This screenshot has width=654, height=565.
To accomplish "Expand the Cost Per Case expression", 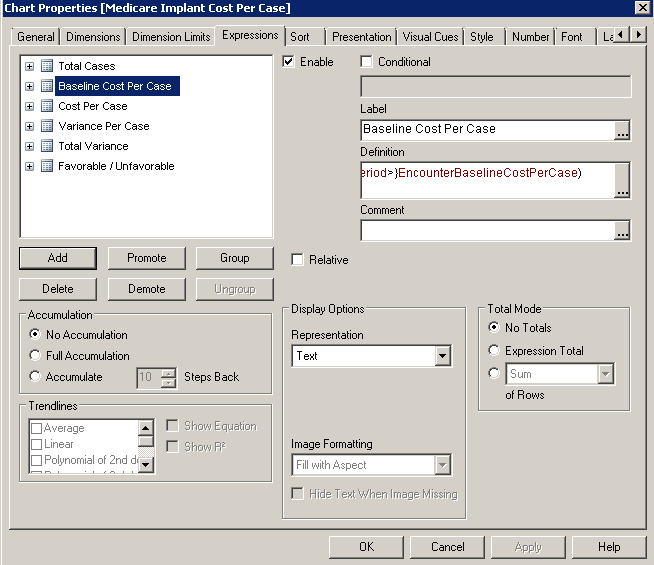I will (x=29, y=106).
